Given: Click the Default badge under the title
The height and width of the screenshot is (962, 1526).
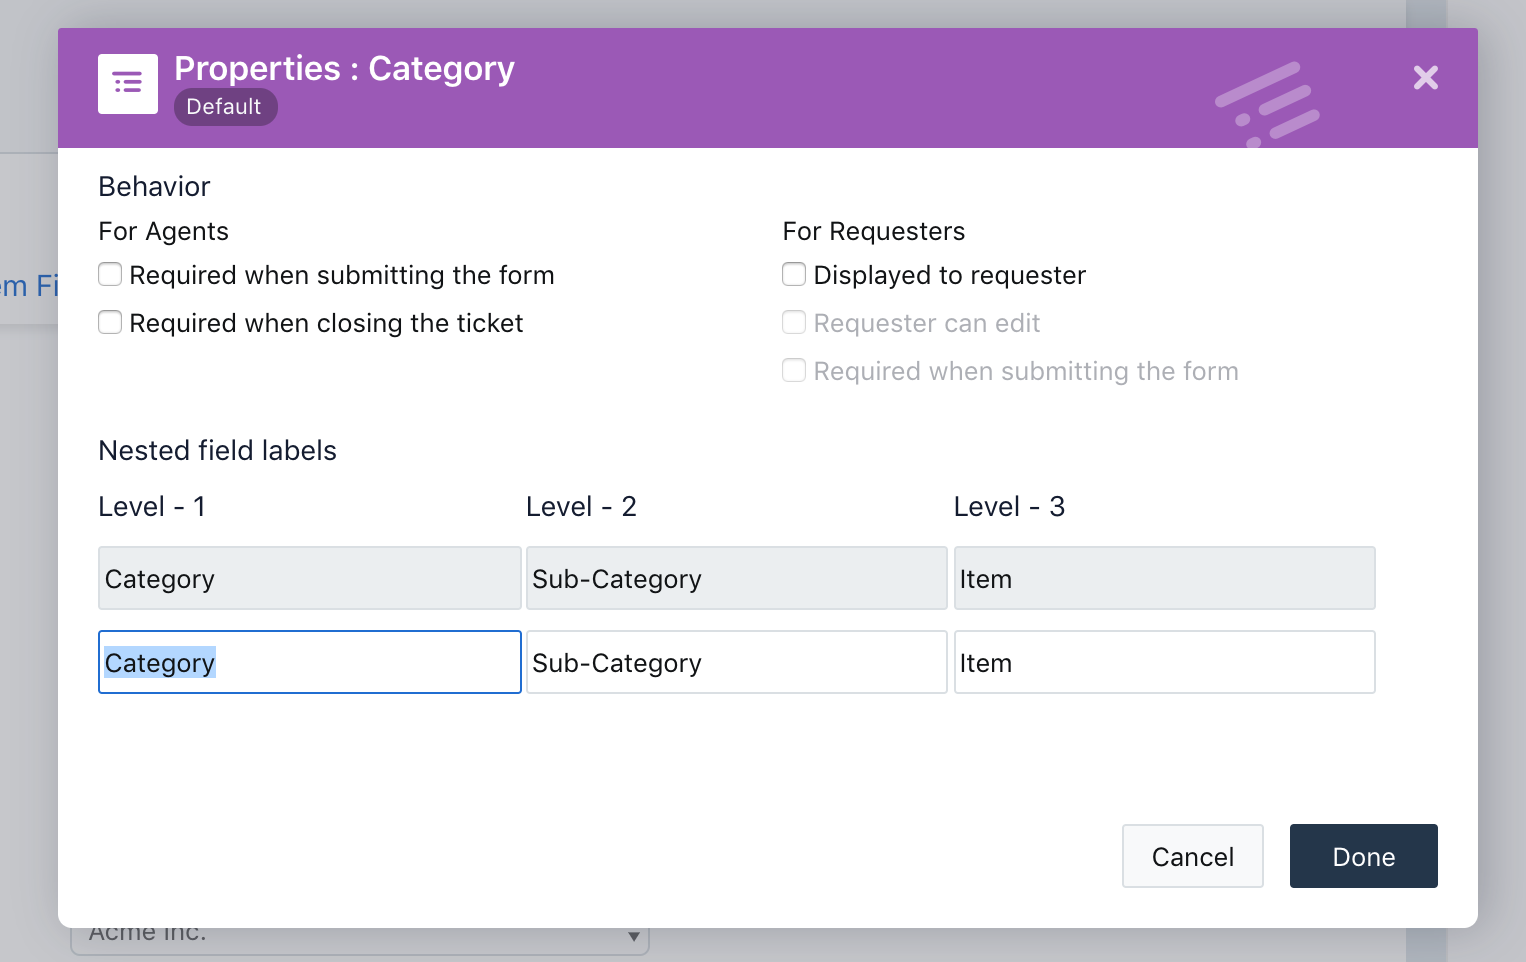Looking at the screenshot, I should click(x=225, y=107).
